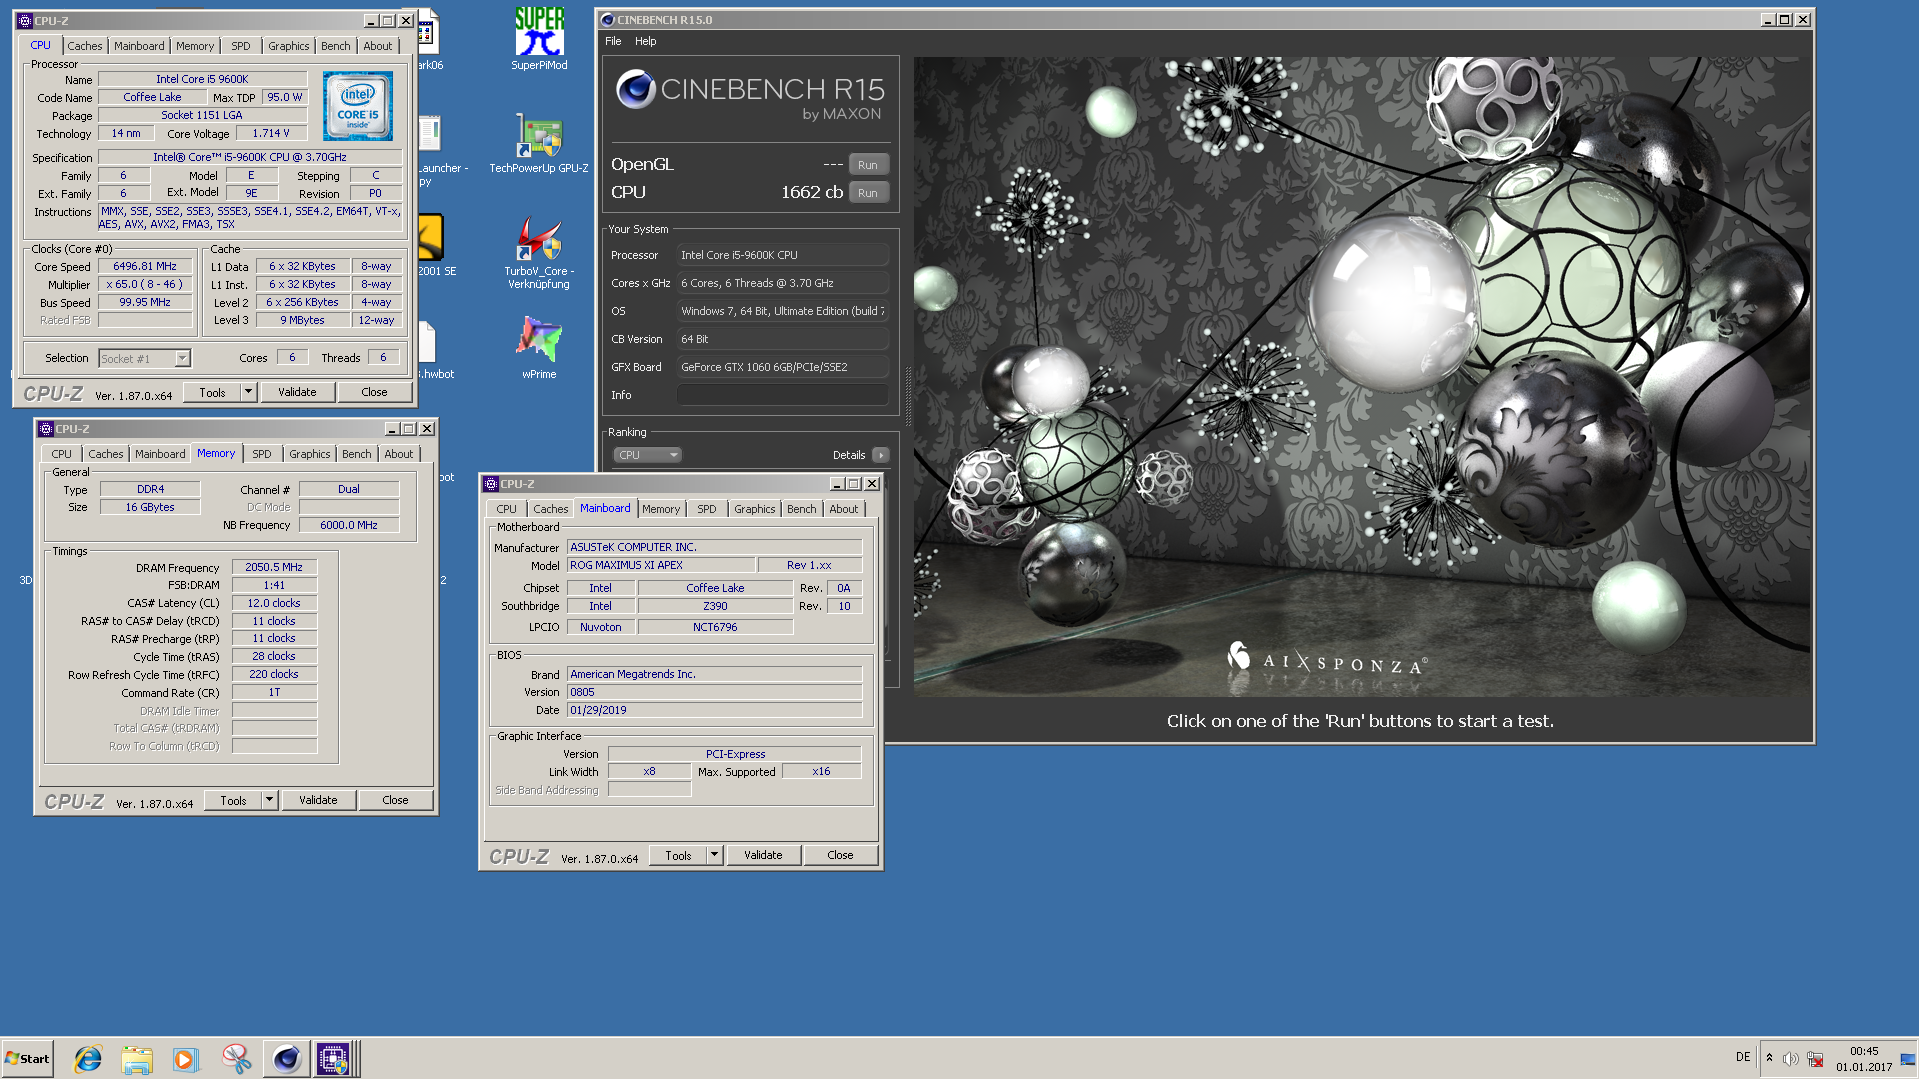Click the DRAM Frequency value 2050.5 MHz
The height and width of the screenshot is (1079, 1919).
pyautogui.click(x=274, y=567)
